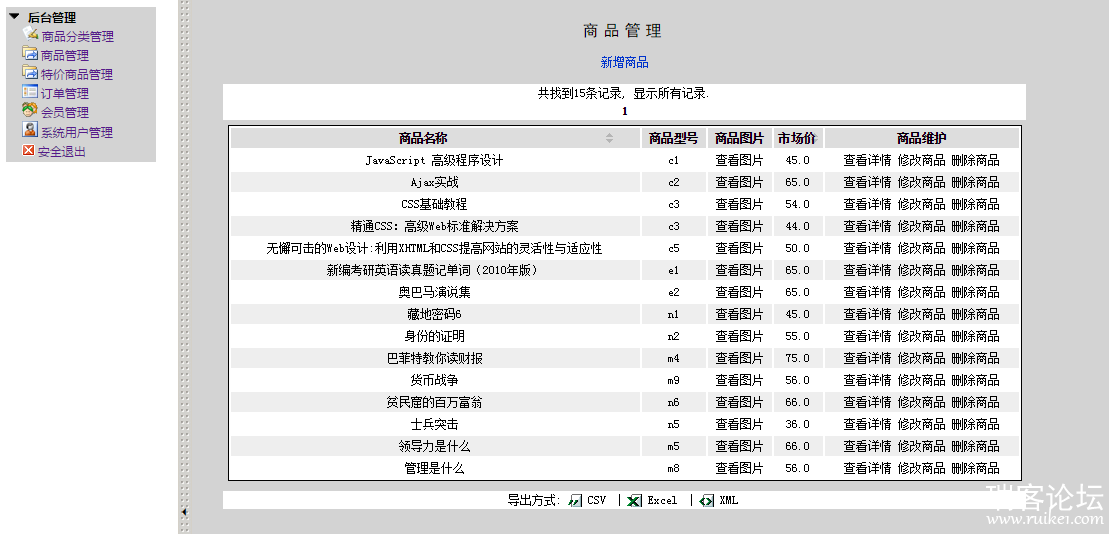The height and width of the screenshot is (534, 1109).
Task: Click the CSV export icon
Action: click(x=576, y=501)
